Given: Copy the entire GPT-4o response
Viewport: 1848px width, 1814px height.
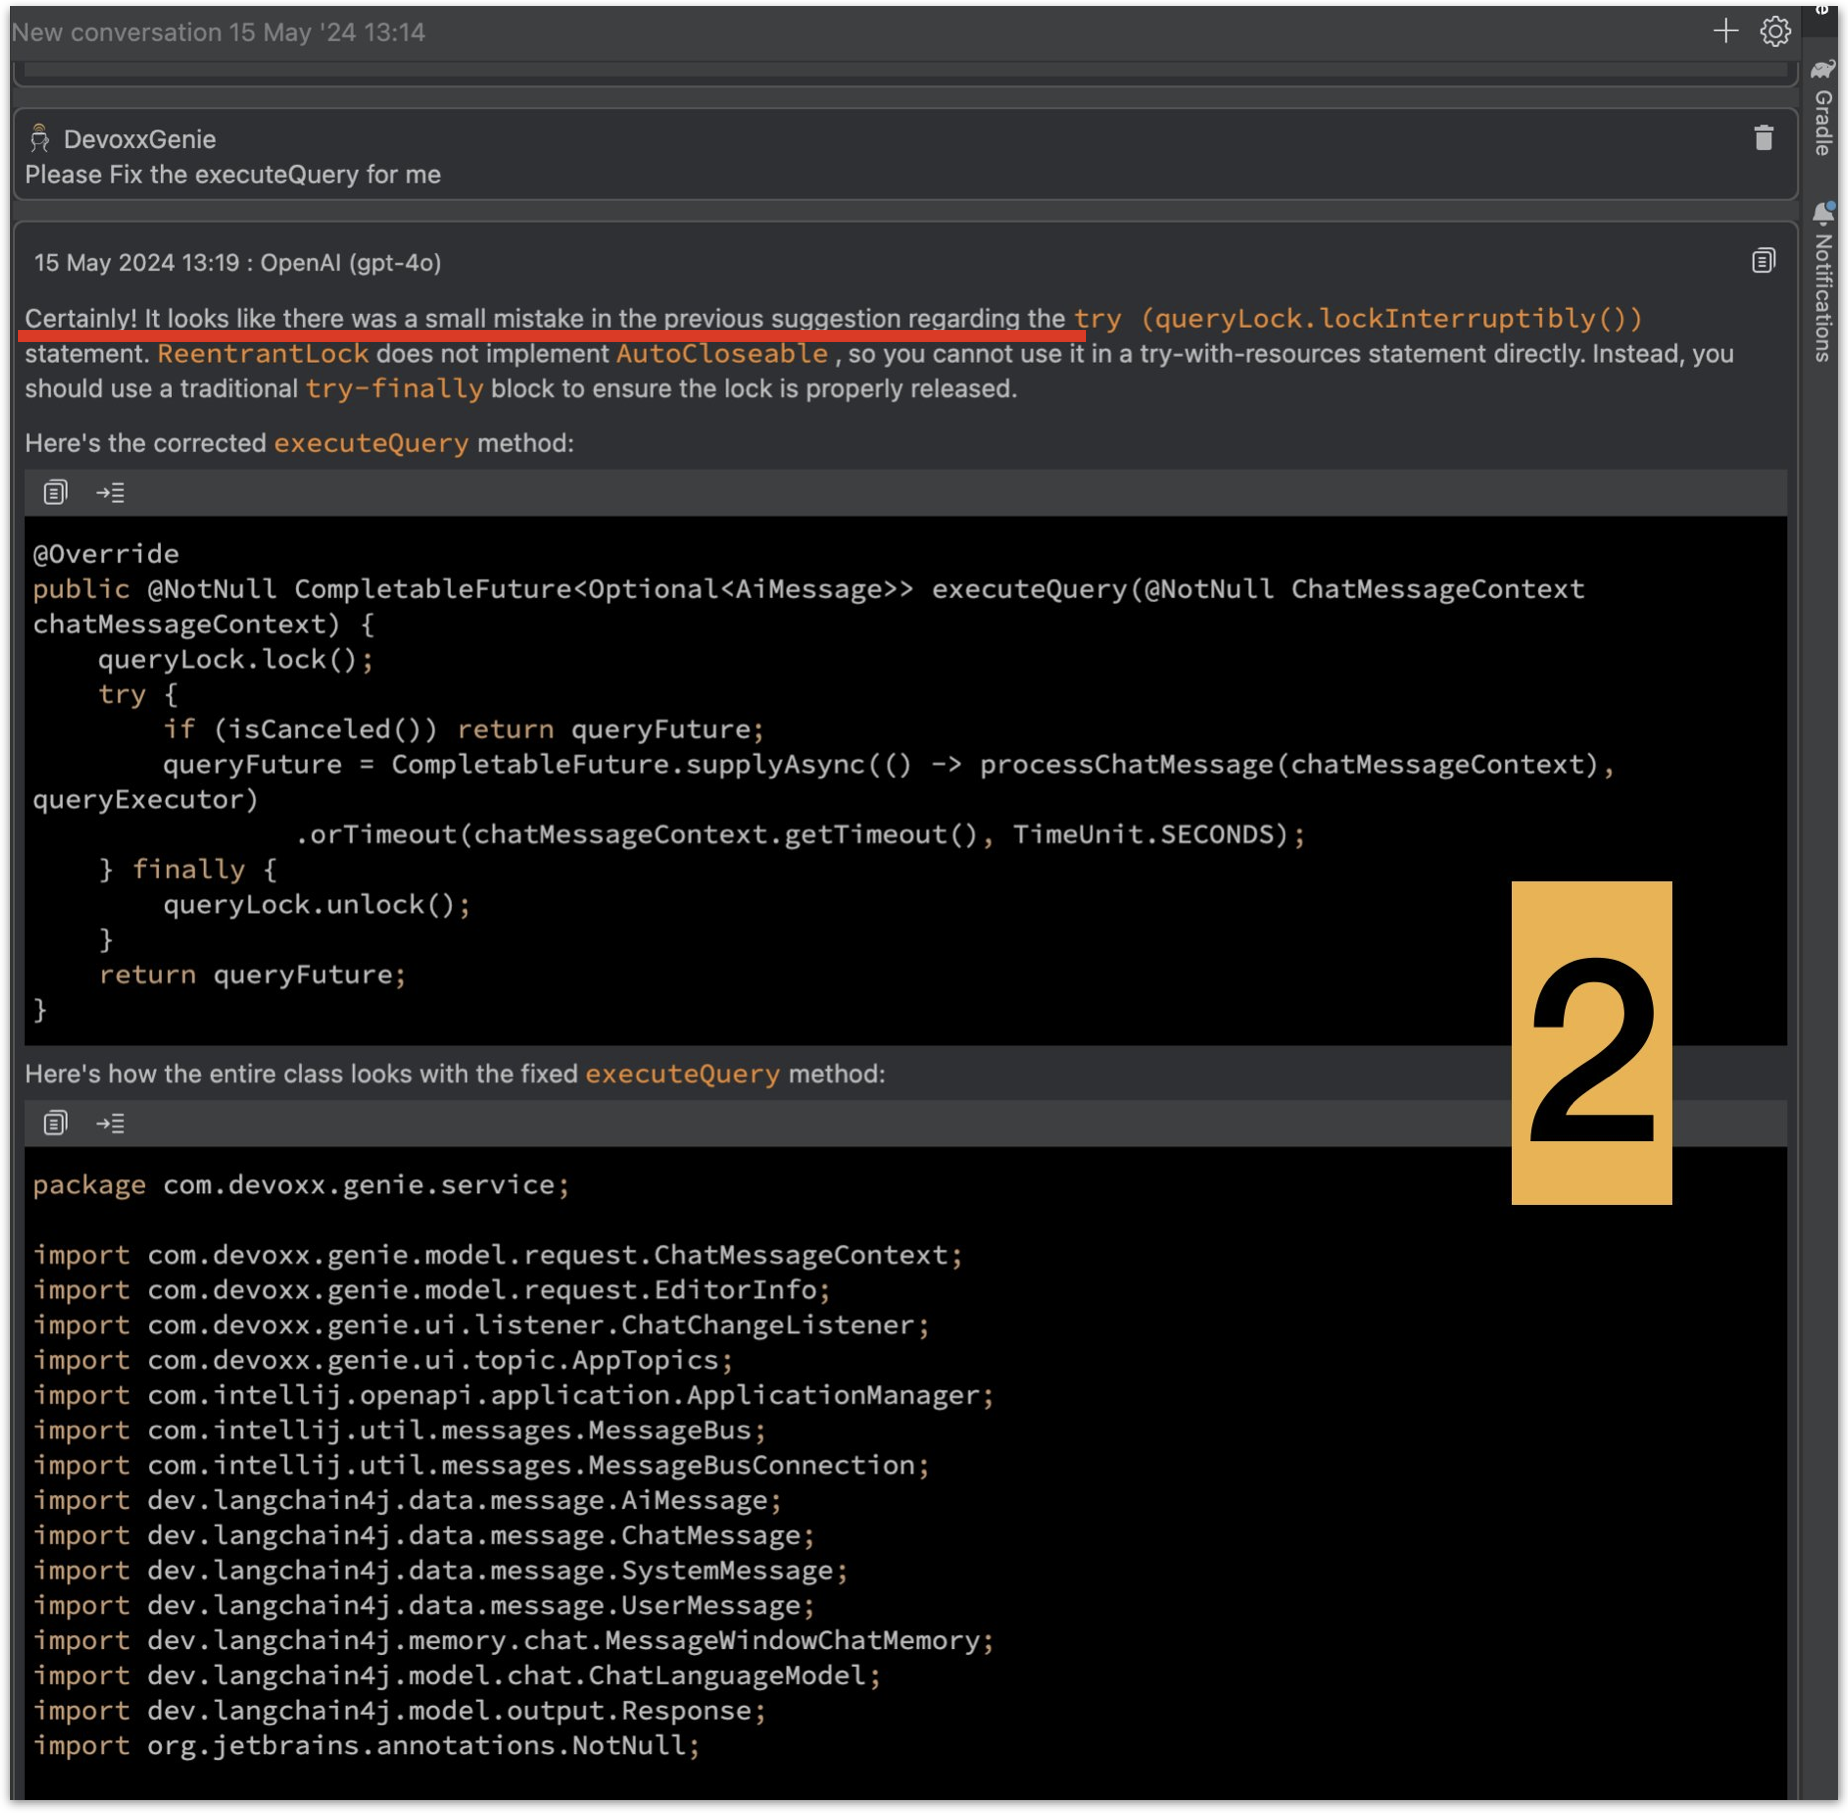Looking at the screenshot, I should [x=1762, y=261].
